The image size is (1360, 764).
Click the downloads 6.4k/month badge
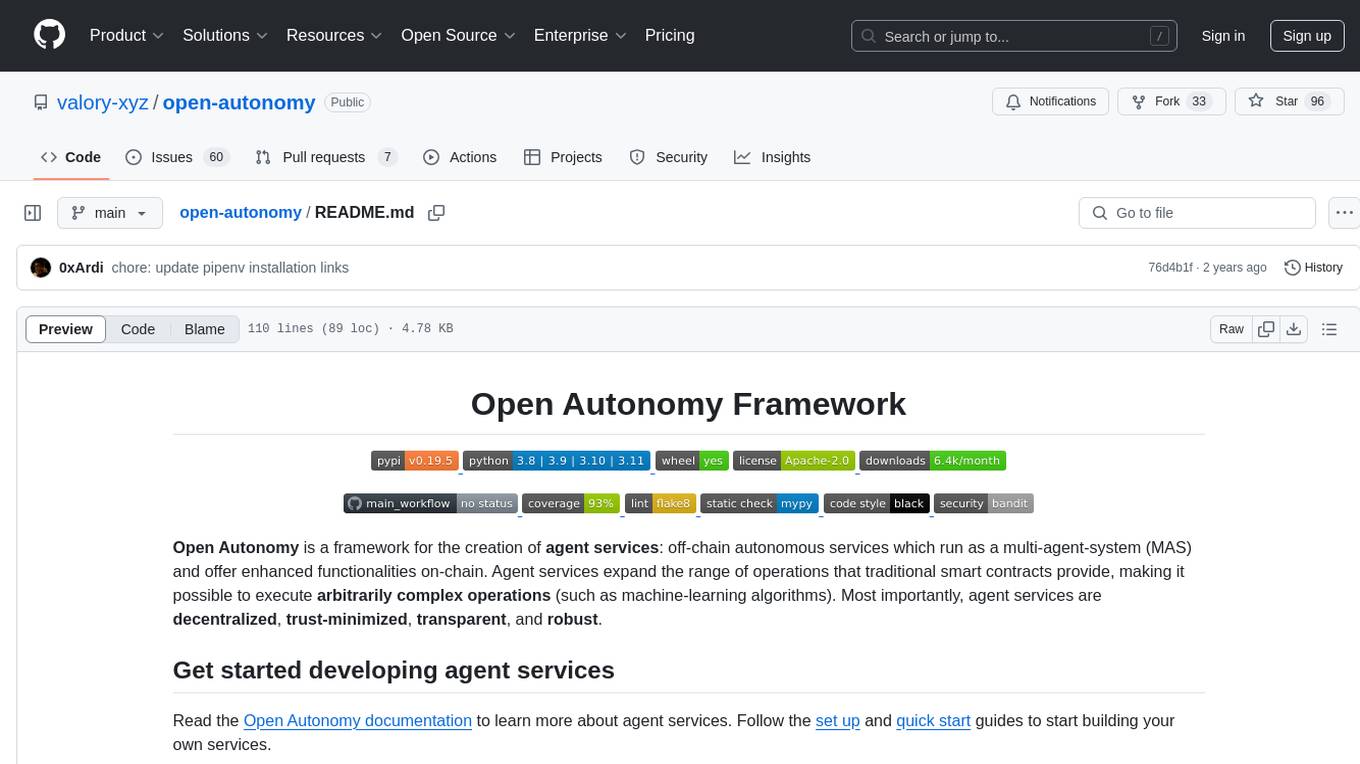point(933,461)
